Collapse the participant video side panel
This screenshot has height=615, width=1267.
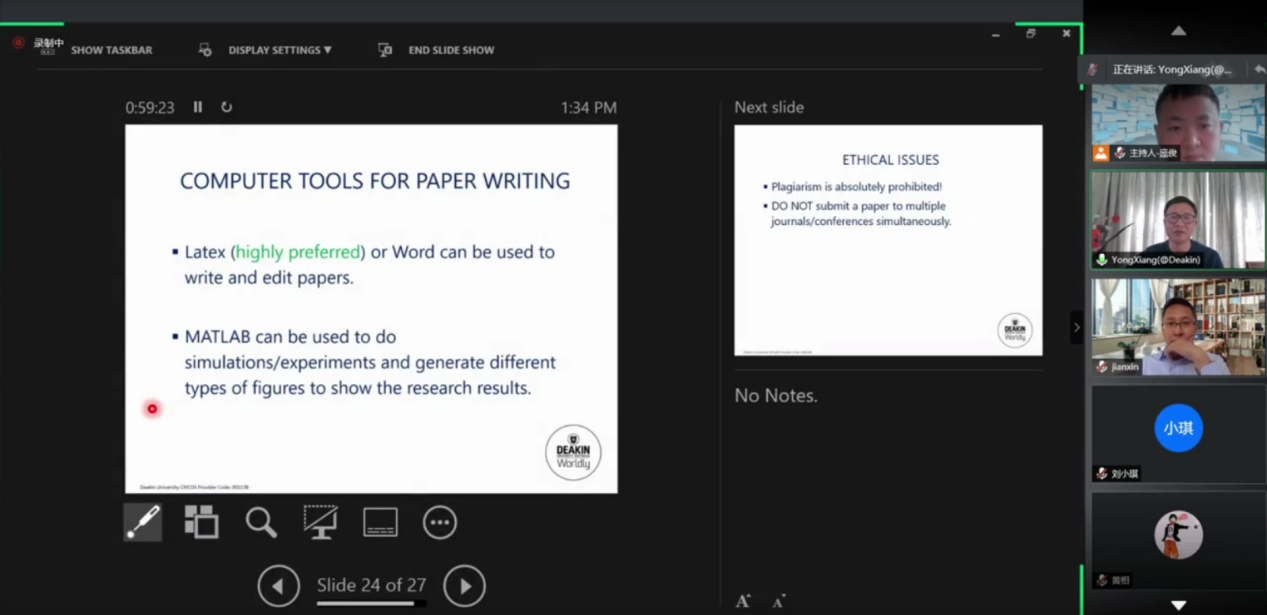(x=1076, y=327)
